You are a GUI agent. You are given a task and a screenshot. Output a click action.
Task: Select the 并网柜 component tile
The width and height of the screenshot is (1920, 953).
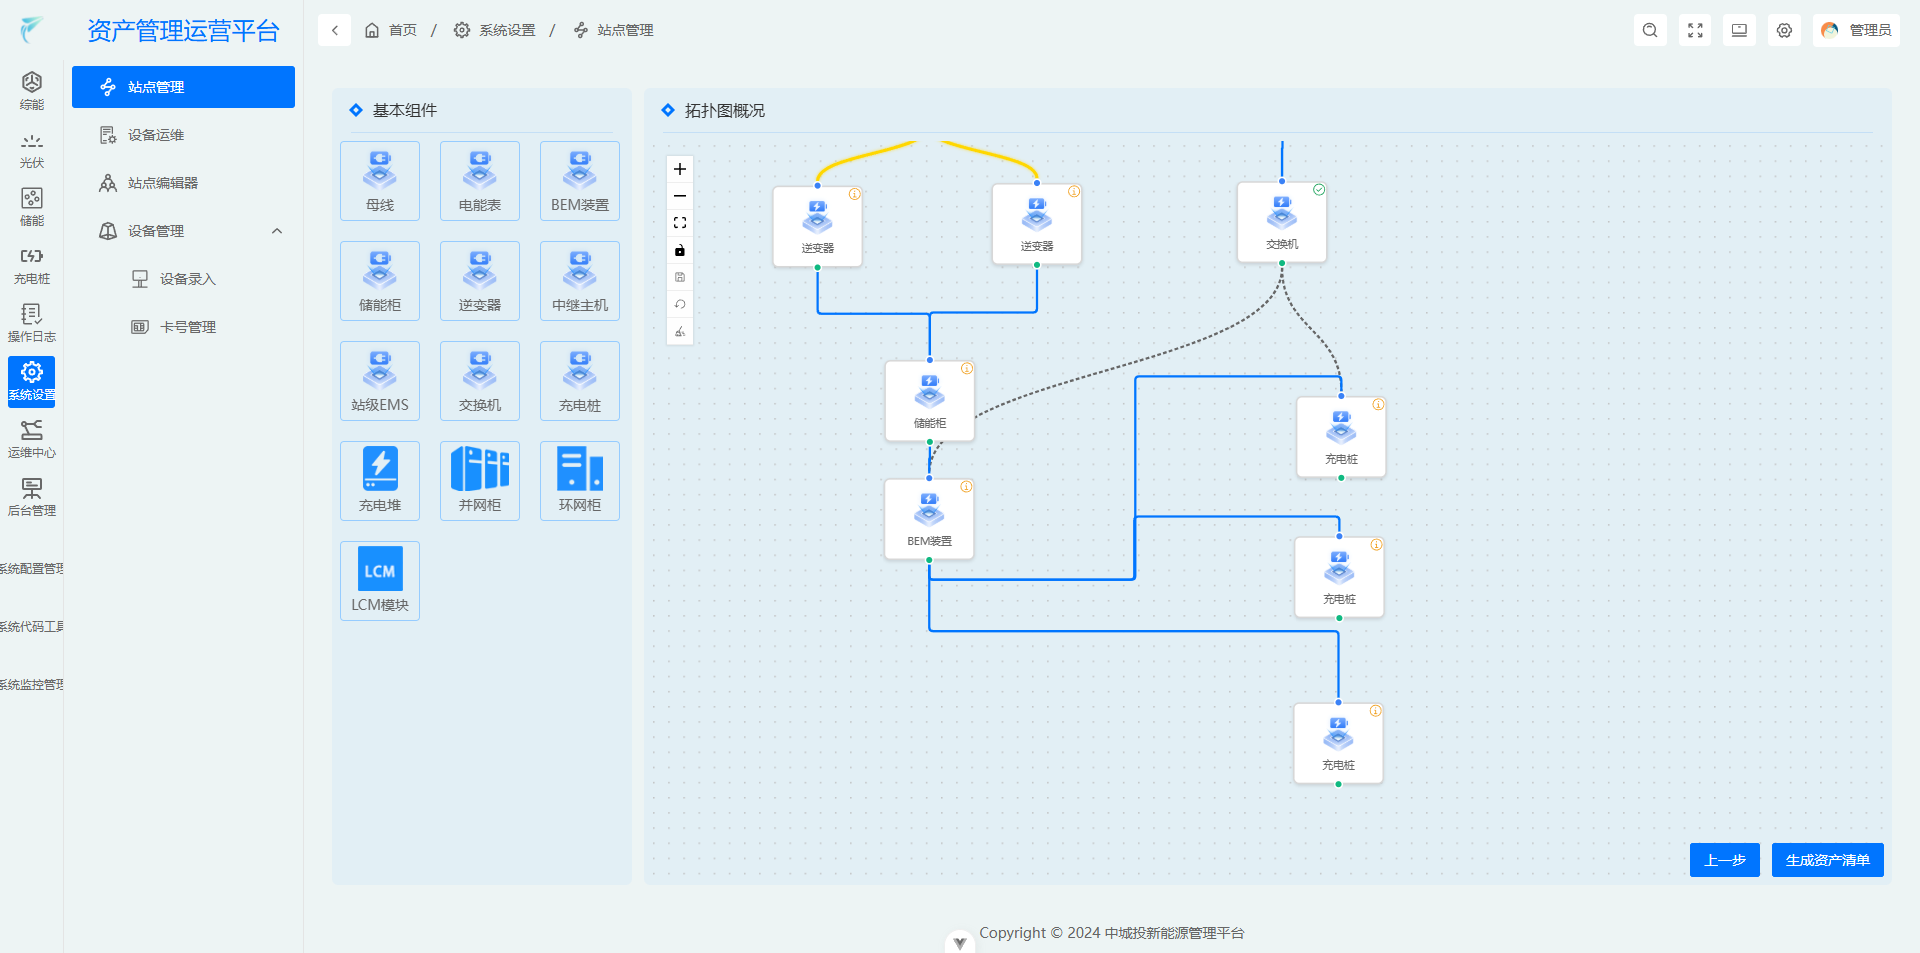pos(480,481)
